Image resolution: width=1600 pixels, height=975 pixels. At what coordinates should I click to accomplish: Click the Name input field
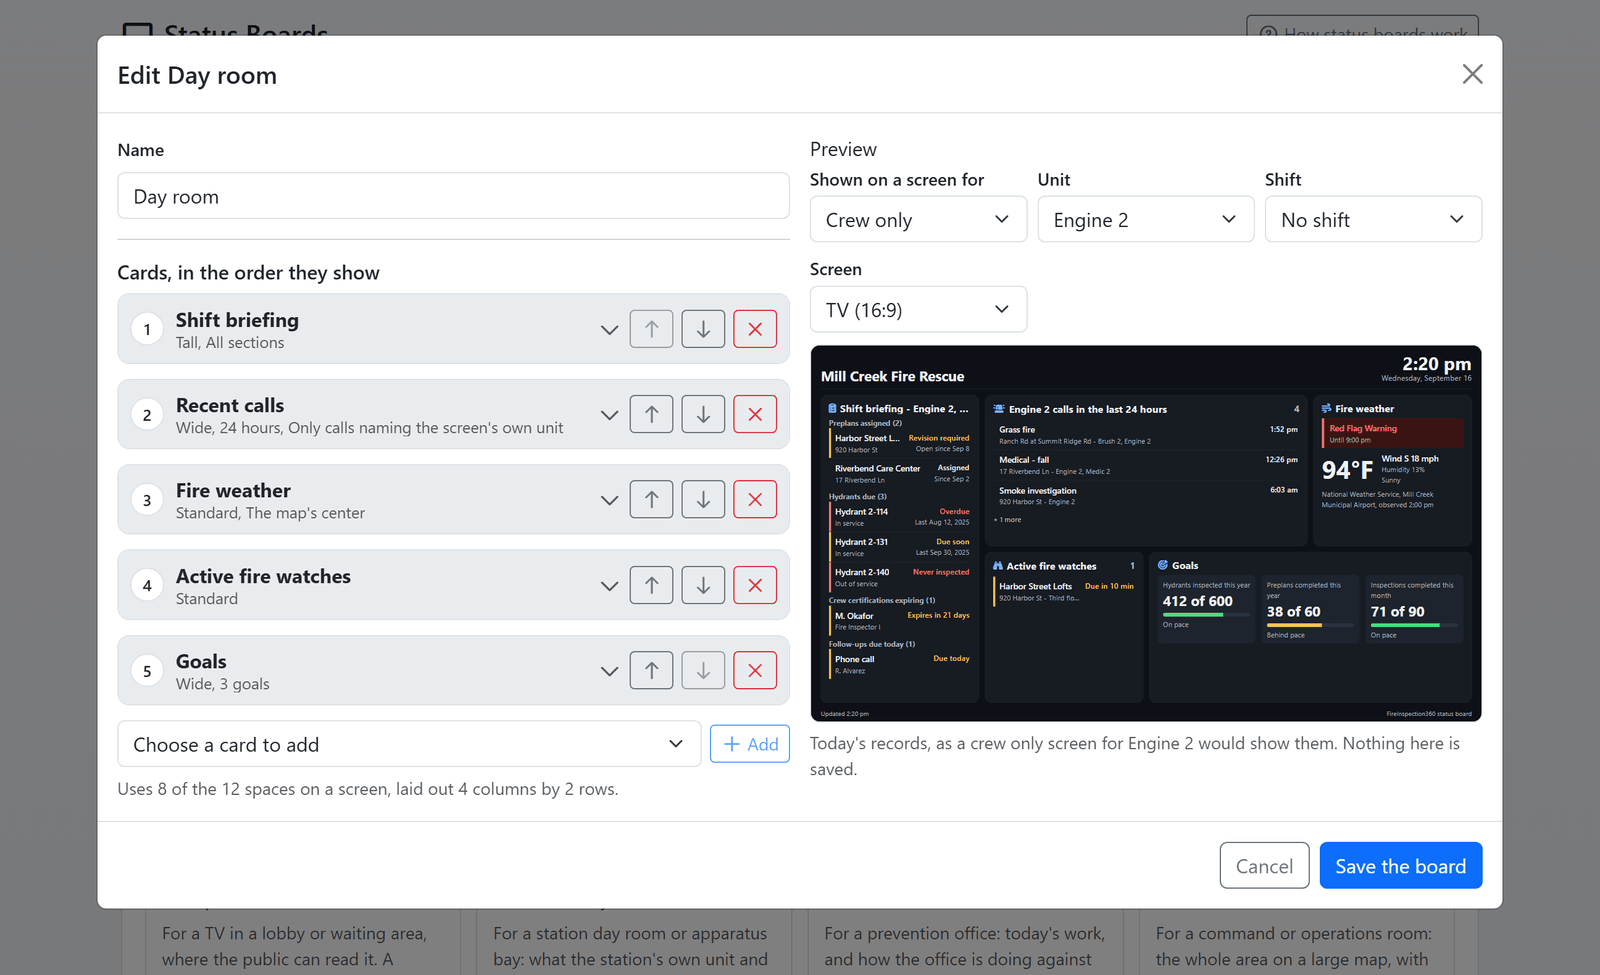click(x=453, y=196)
